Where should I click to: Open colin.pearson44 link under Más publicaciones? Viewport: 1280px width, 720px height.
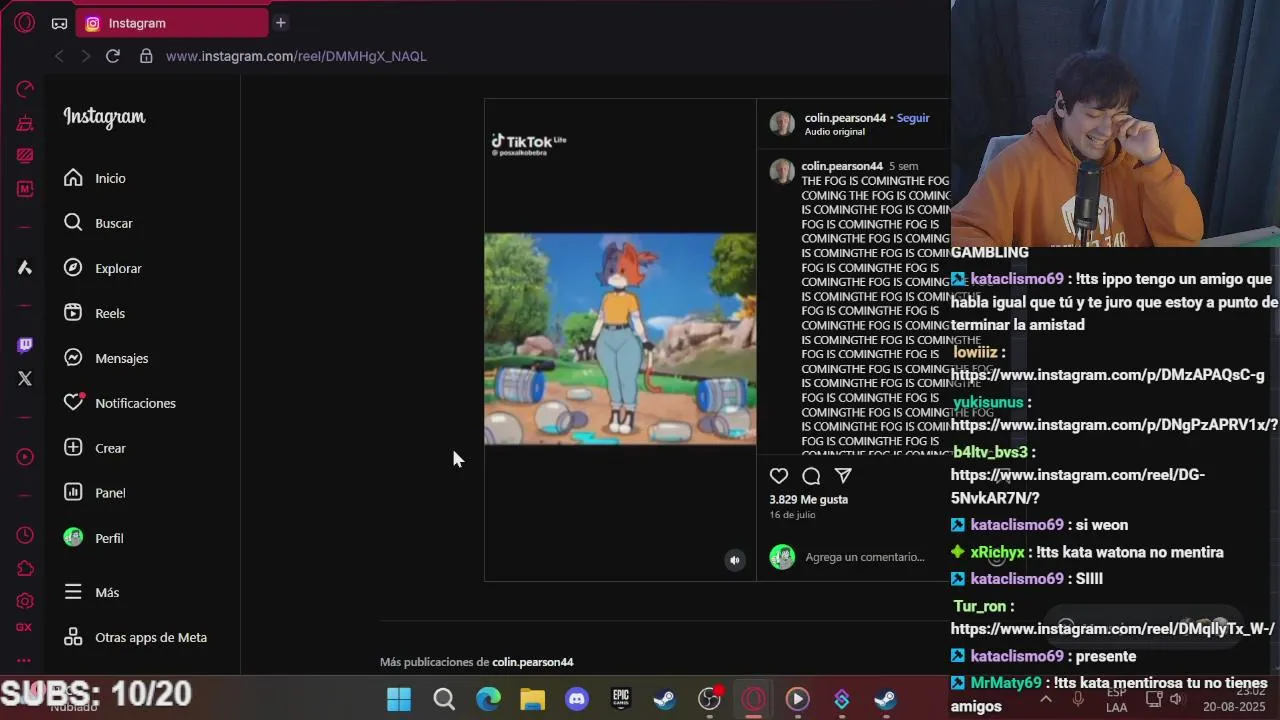click(x=533, y=662)
